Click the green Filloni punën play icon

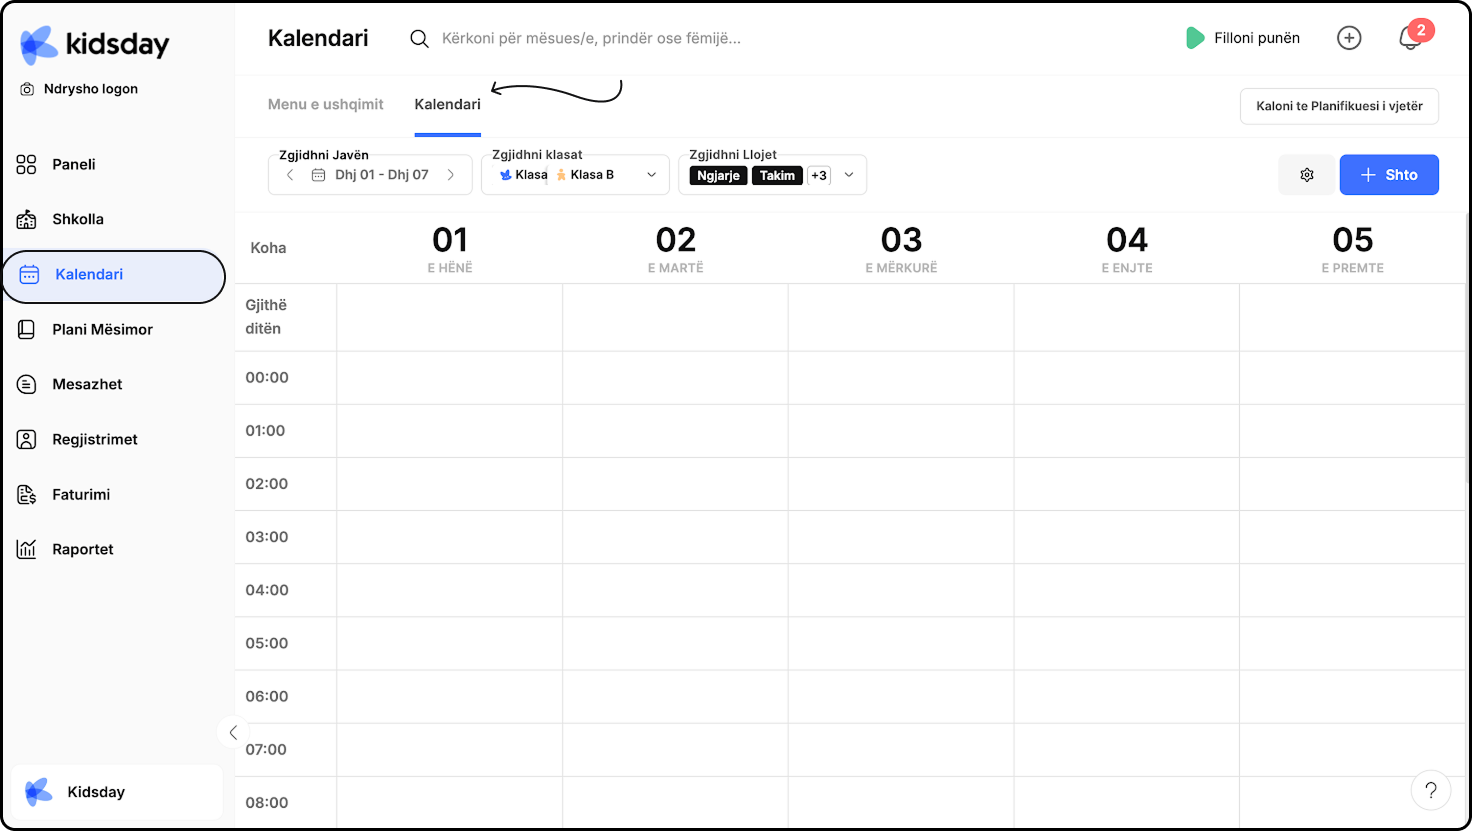tap(1195, 38)
